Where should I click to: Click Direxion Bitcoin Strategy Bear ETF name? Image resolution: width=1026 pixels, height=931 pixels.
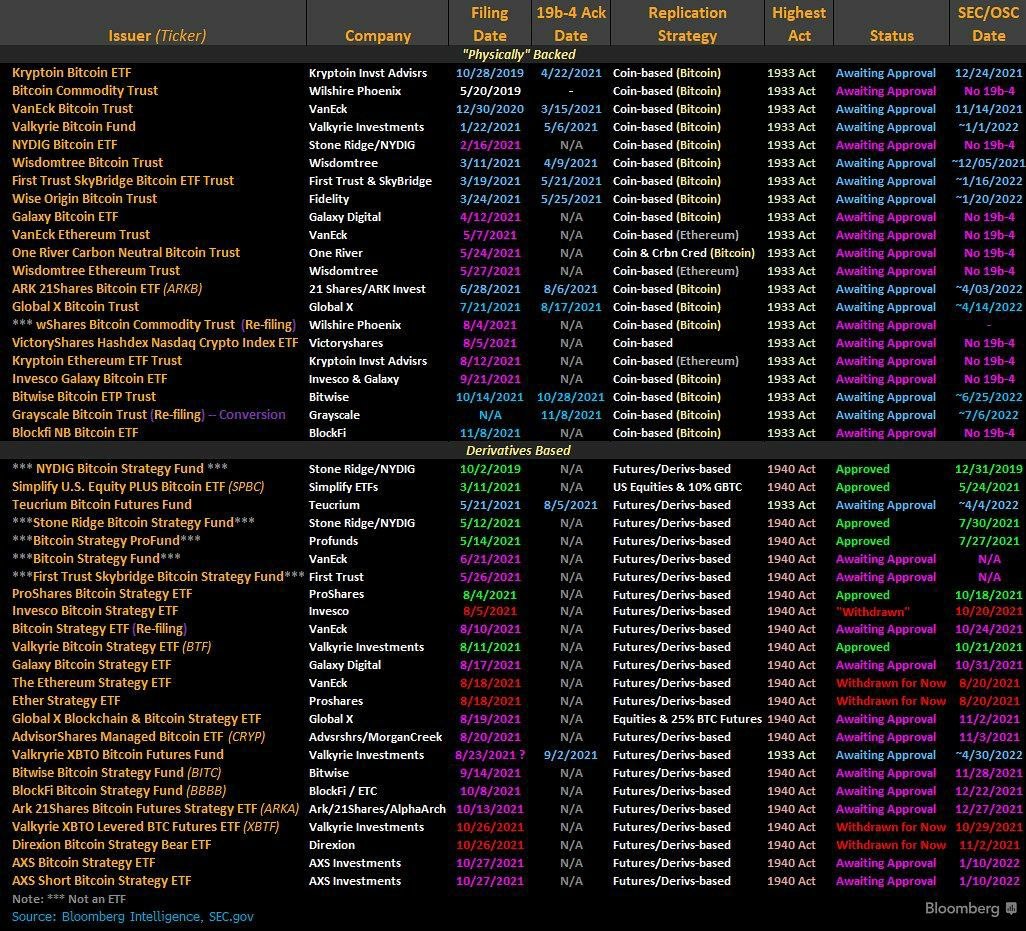111,845
